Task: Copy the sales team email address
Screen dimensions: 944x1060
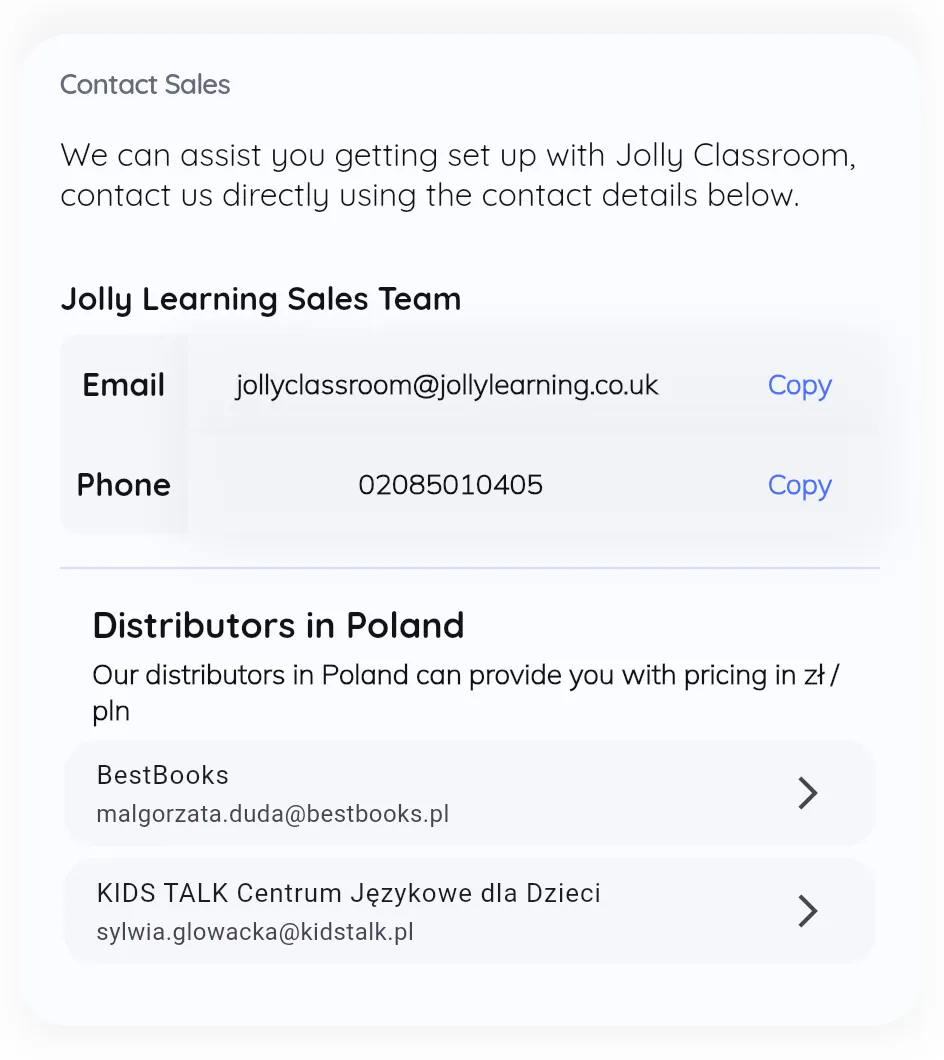Action: (799, 385)
